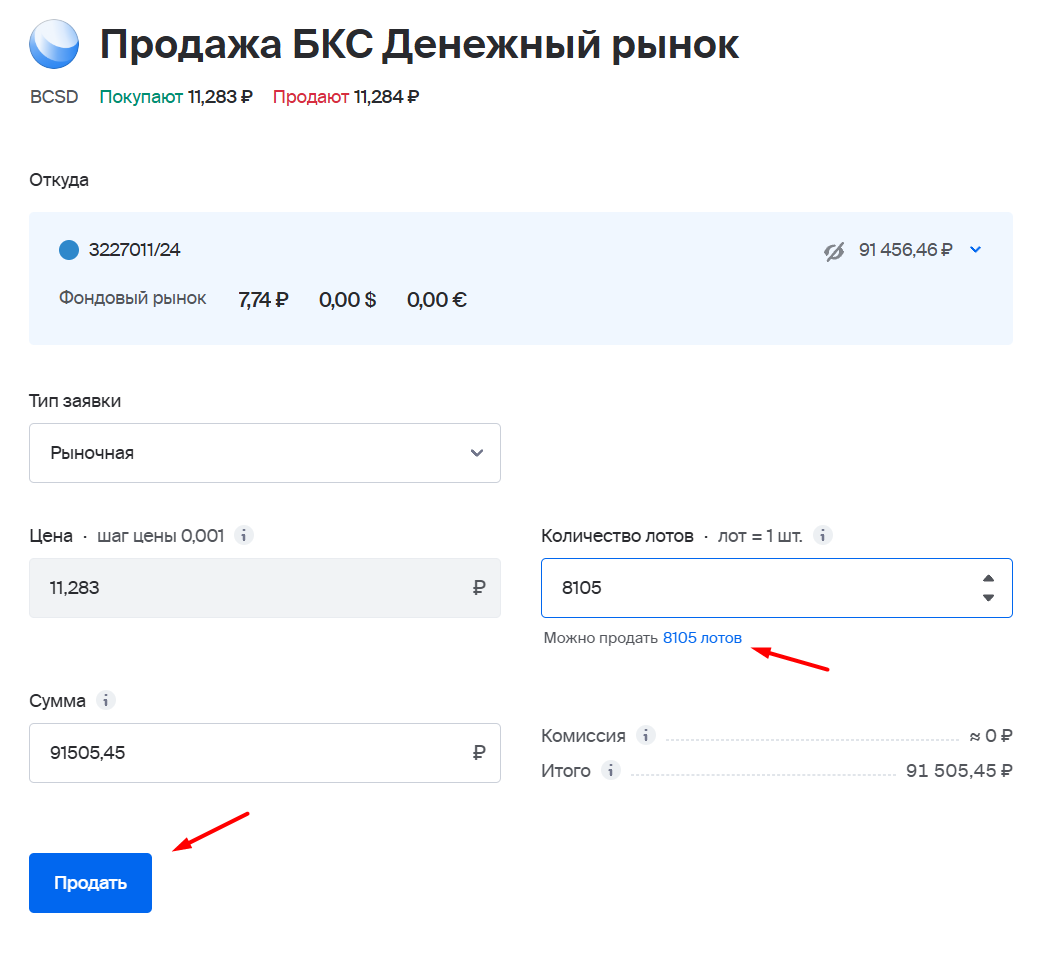Click the BCSD ticker label
The height and width of the screenshot is (955, 1046).
pyautogui.click(x=54, y=97)
